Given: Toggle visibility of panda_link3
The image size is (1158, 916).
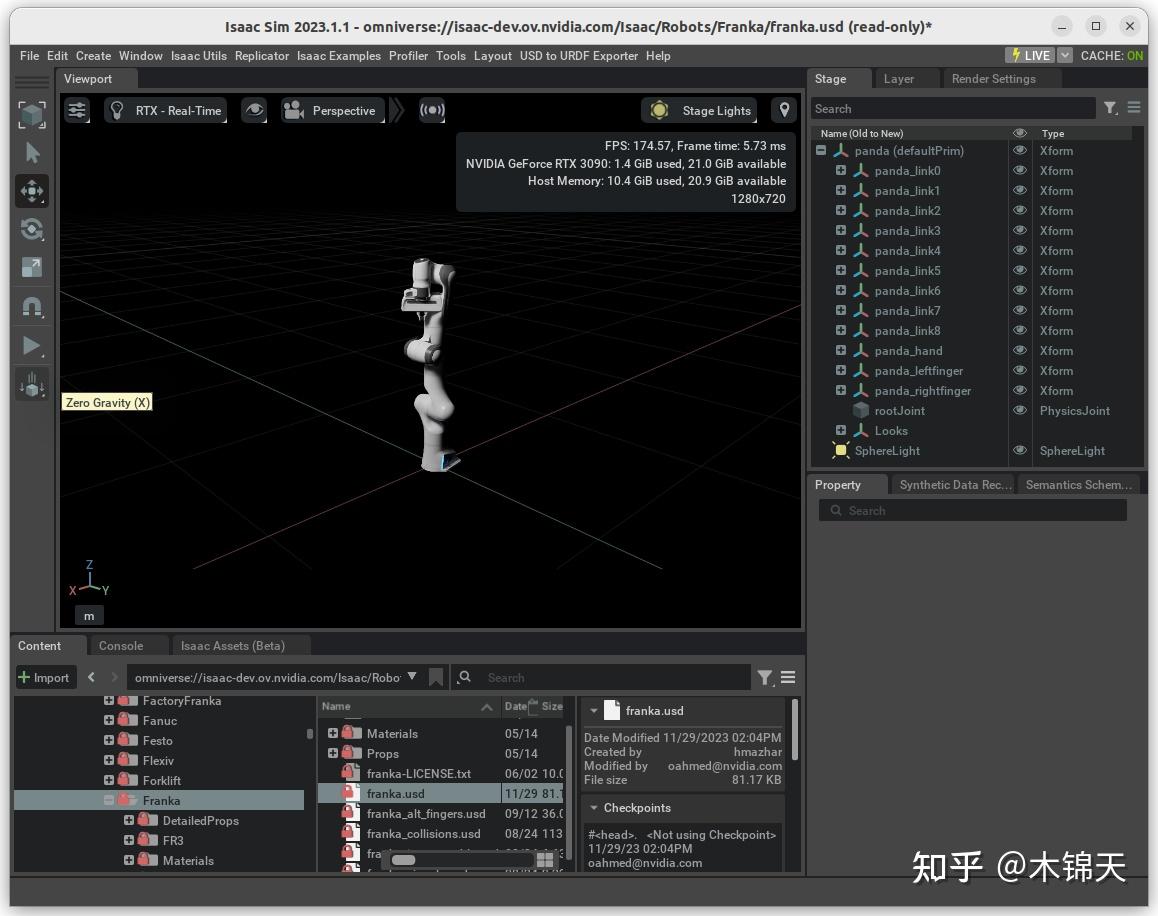Looking at the screenshot, I should pos(1020,230).
